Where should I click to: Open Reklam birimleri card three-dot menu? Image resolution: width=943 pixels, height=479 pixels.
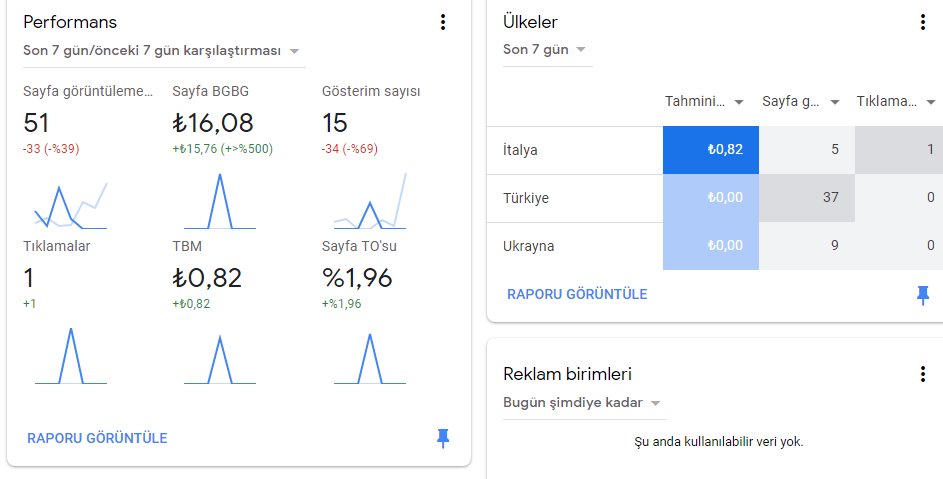(x=923, y=374)
